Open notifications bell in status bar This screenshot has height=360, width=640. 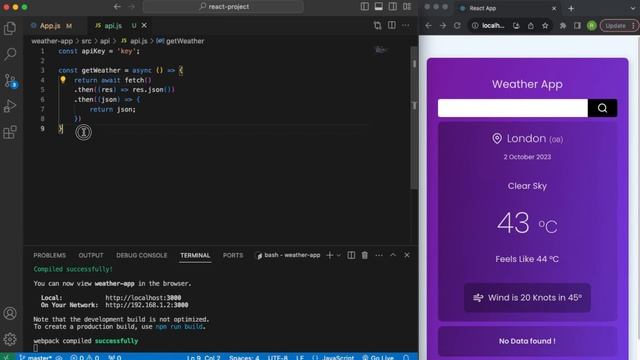coord(406,357)
